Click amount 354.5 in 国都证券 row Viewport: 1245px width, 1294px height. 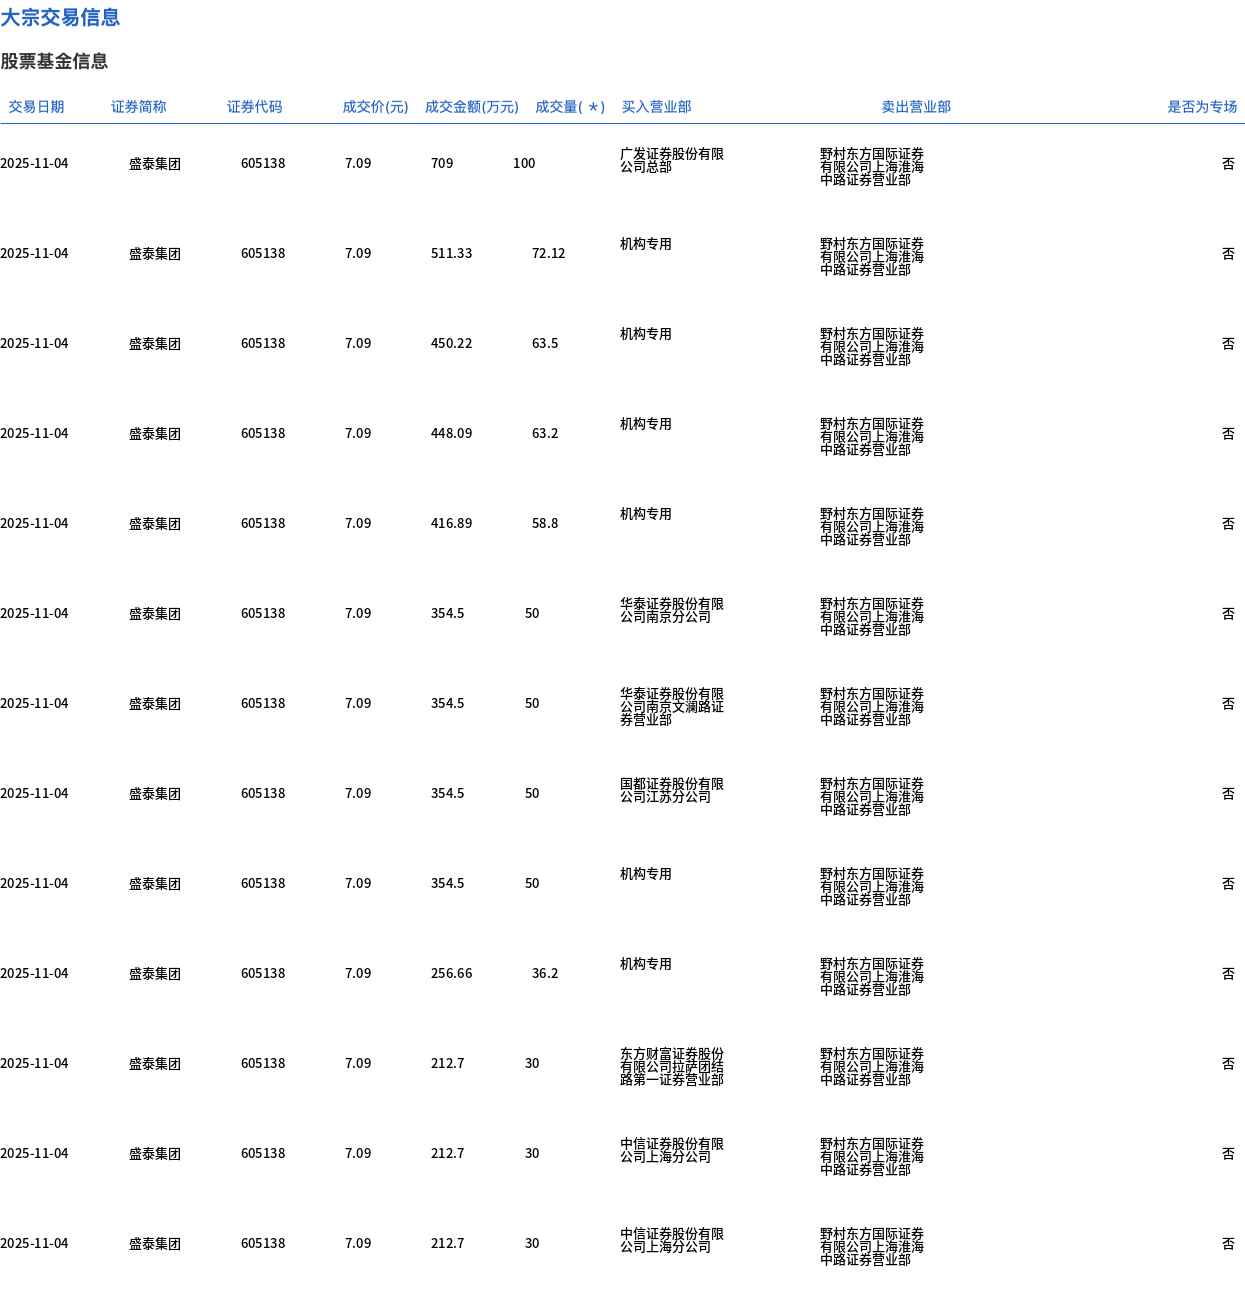pos(448,794)
